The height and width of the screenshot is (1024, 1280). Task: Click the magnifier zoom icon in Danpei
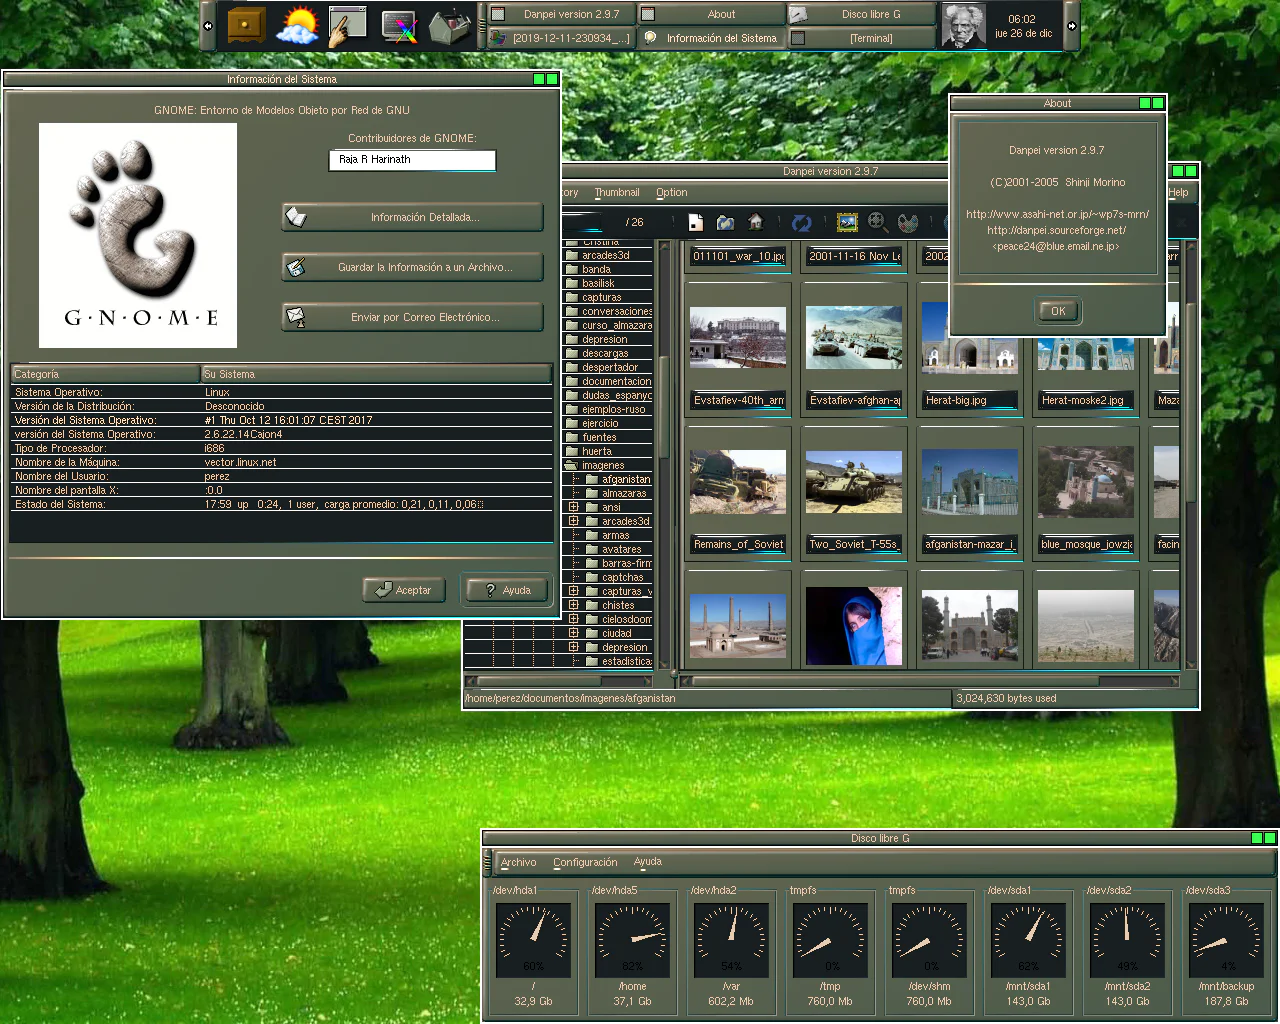(x=877, y=222)
